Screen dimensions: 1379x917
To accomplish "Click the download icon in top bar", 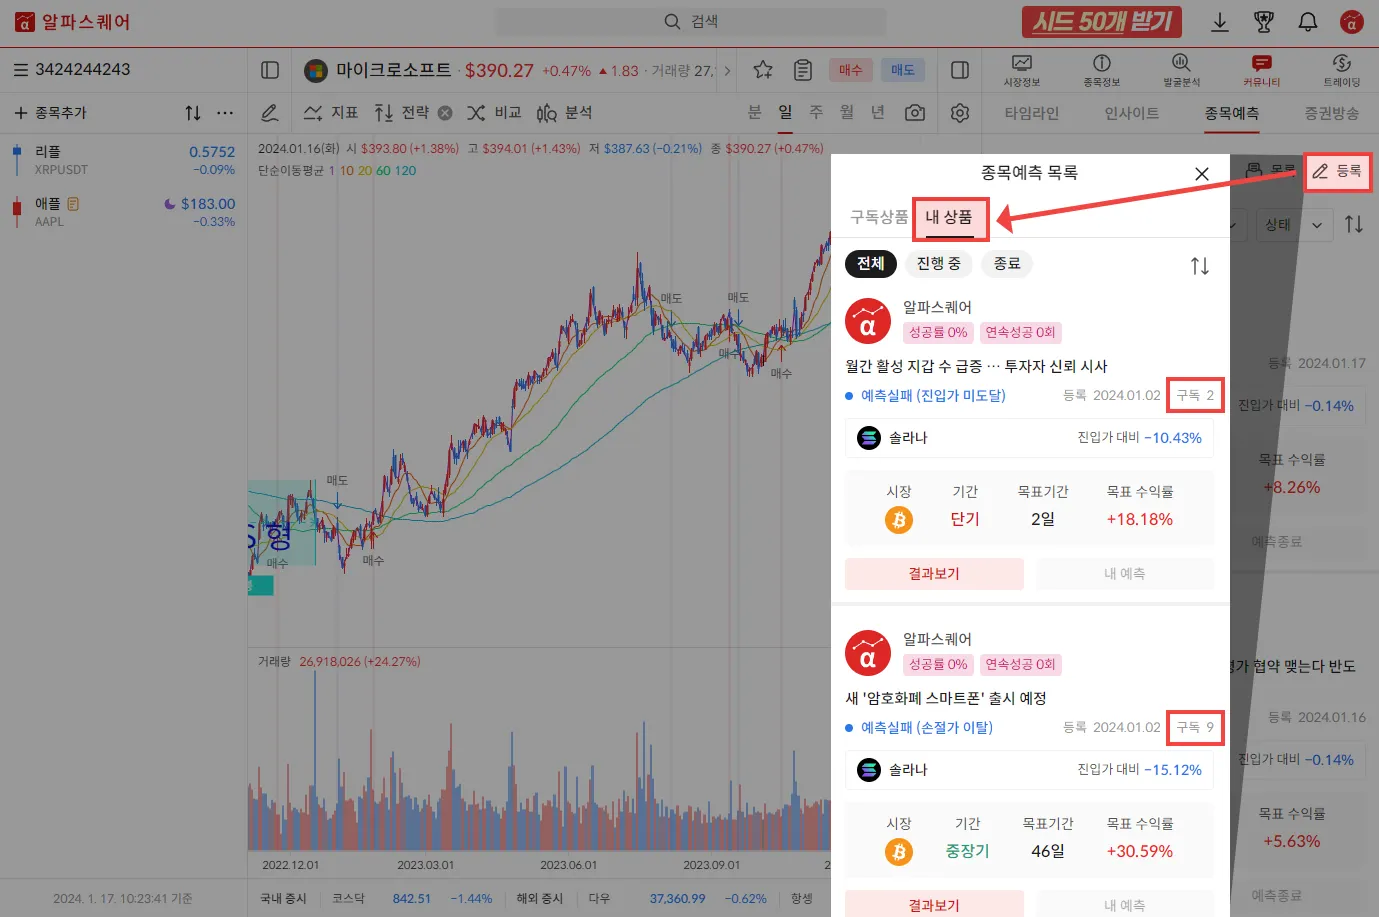I will tap(1220, 22).
